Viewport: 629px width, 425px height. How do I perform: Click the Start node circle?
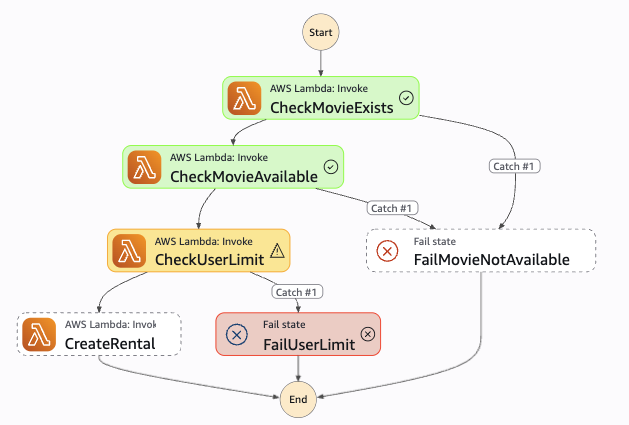click(321, 32)
